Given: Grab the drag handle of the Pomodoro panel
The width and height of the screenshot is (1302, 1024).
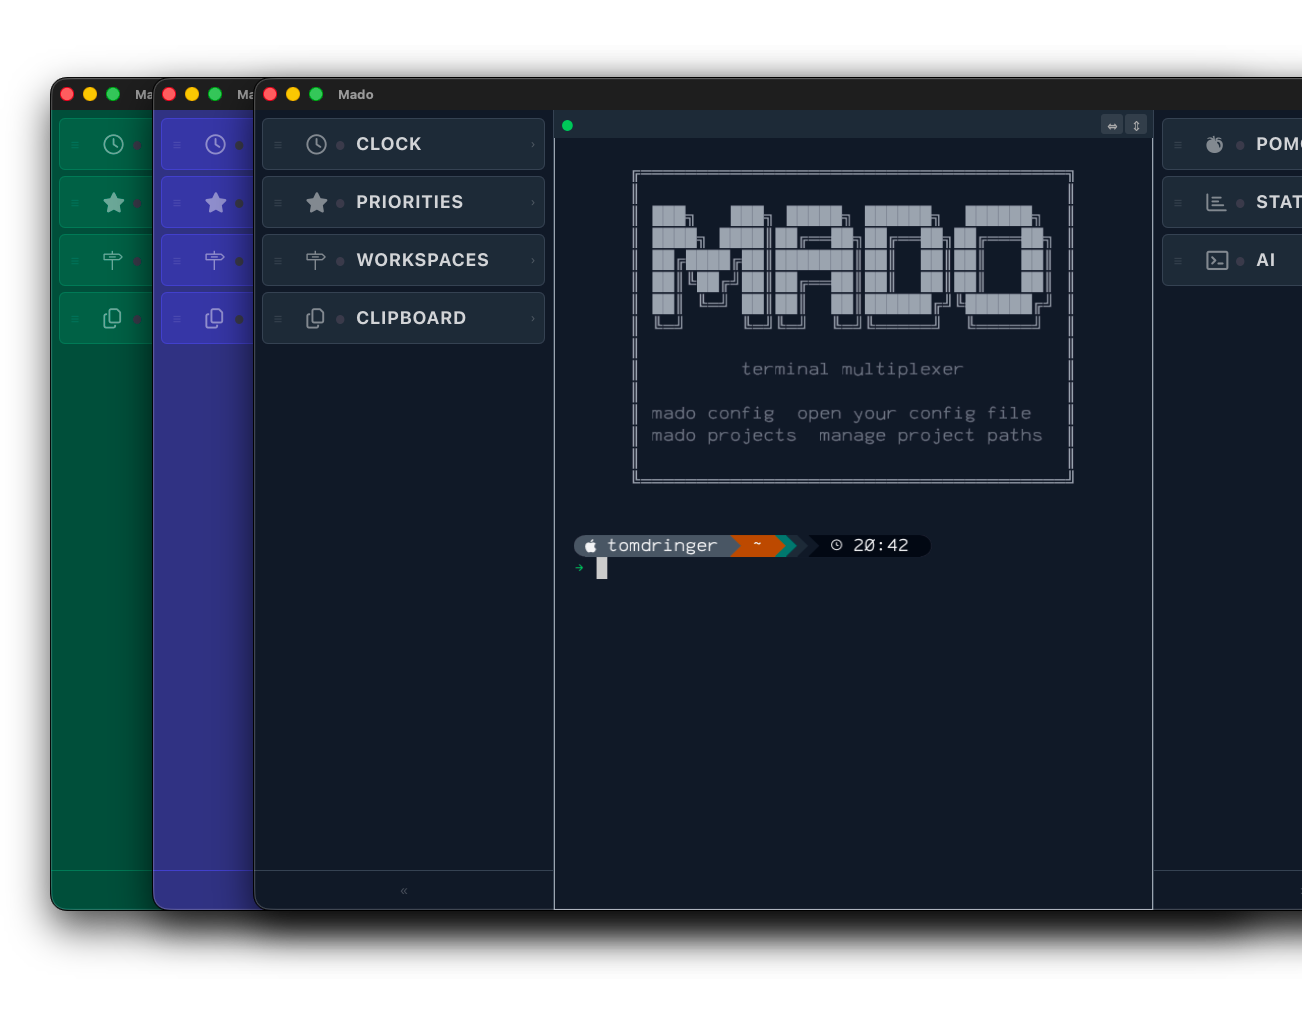Looking at the screenshot, I should click(x=1178, y=145).
